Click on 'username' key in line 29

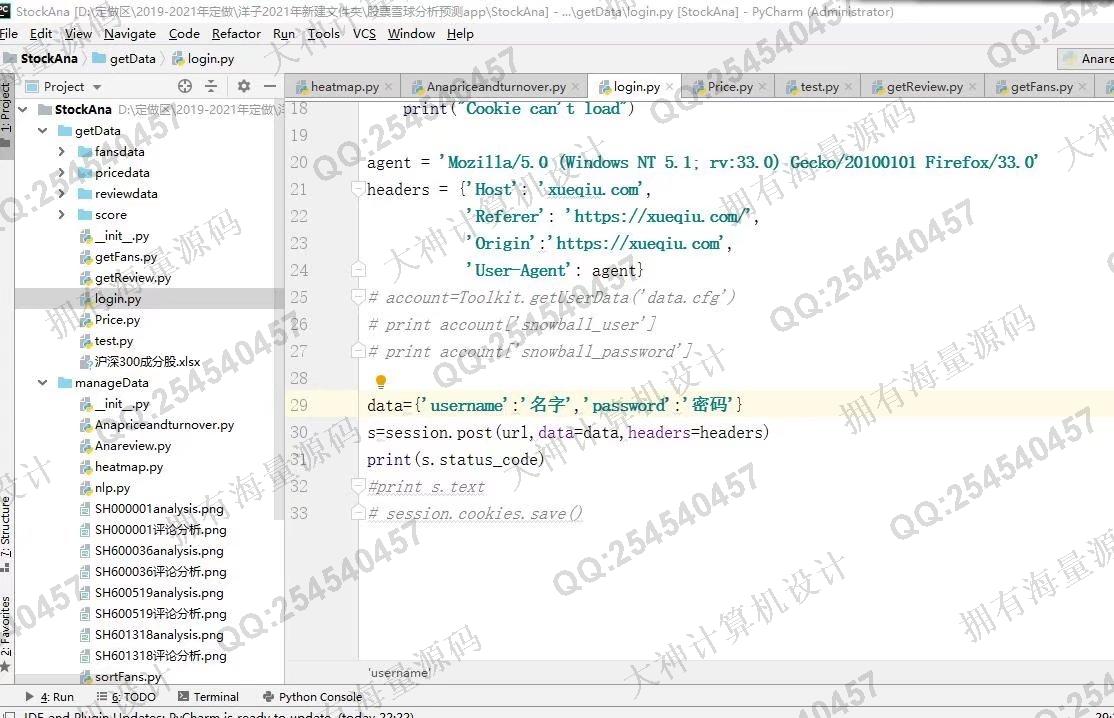coord(464,405)
